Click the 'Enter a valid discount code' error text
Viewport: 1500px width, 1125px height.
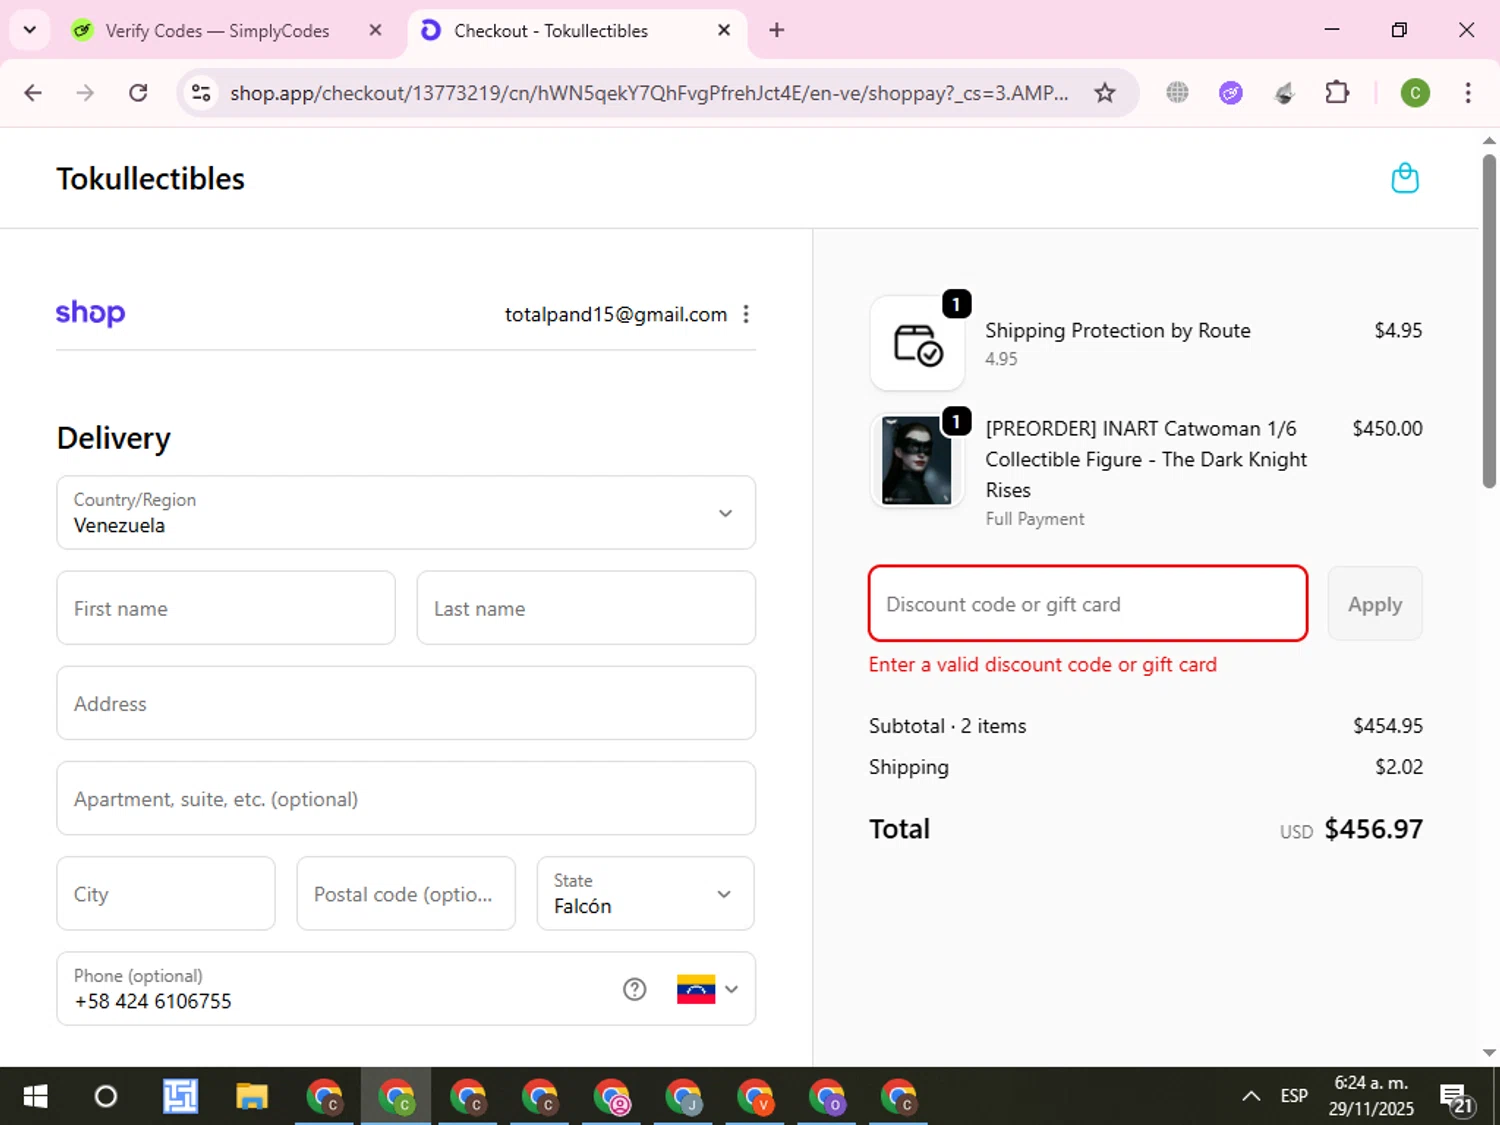pyautogui.click(x=1043, y=665)
